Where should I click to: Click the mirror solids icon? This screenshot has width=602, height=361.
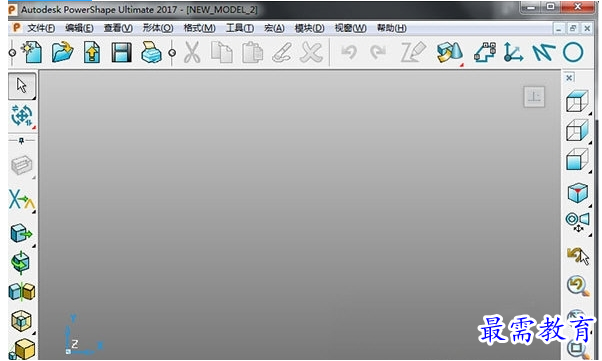22,292
